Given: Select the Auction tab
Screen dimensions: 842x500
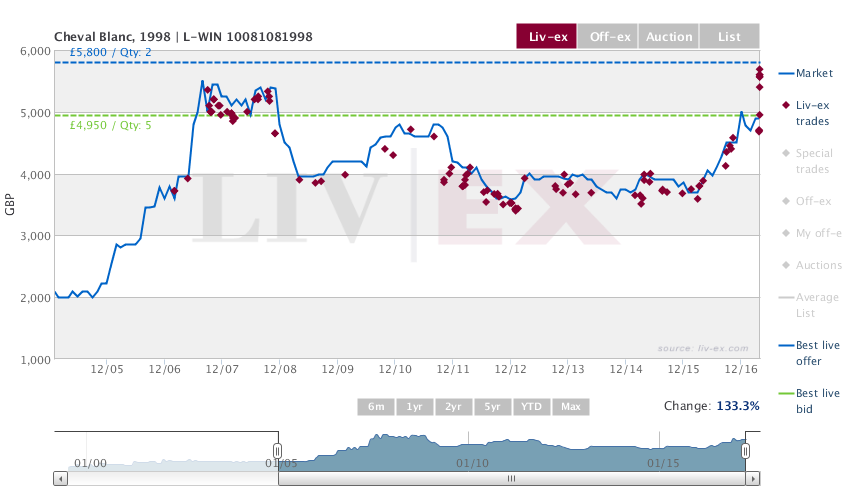Looking at the screenshot, I should [669, 37].
